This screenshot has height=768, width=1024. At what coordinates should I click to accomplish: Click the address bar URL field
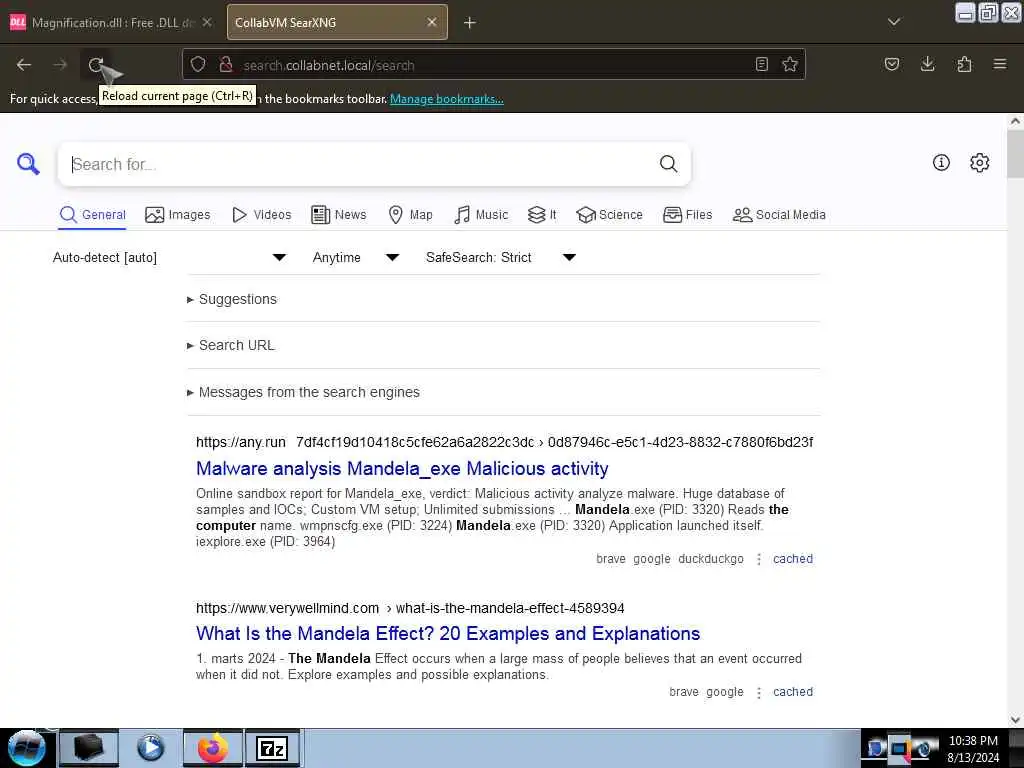click(493, 65)
